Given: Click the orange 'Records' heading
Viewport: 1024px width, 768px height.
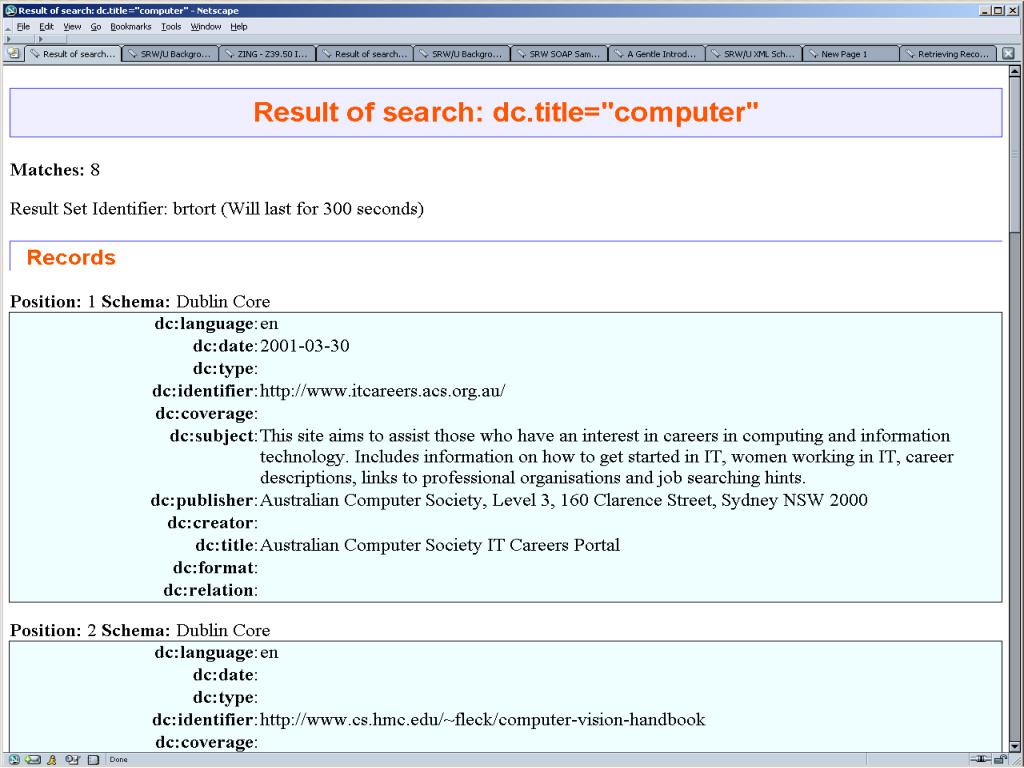Looking at the screenshot, I should [x=71, y=257].
